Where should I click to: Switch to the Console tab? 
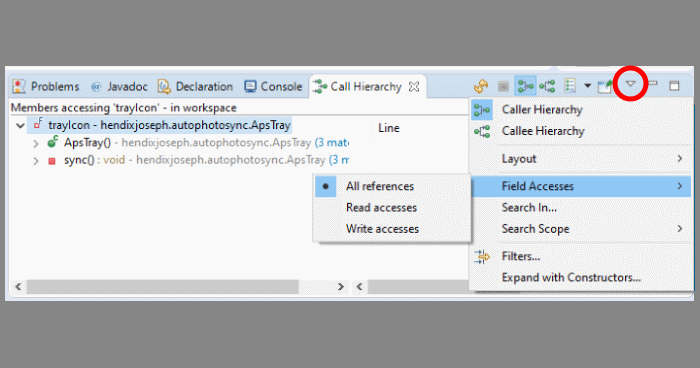point(273,86)
